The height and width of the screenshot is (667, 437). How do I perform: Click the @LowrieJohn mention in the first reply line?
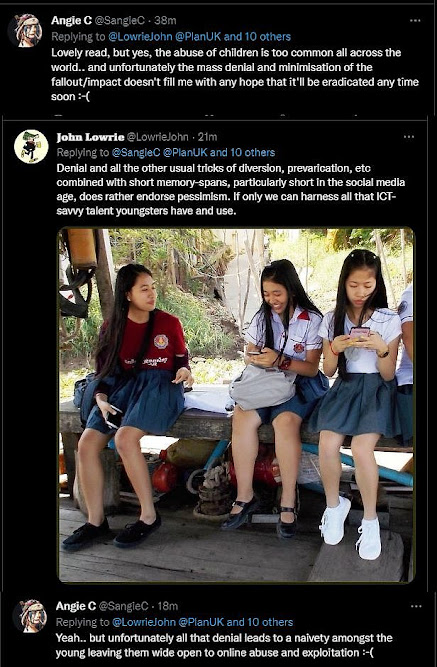tap(140, 37)
